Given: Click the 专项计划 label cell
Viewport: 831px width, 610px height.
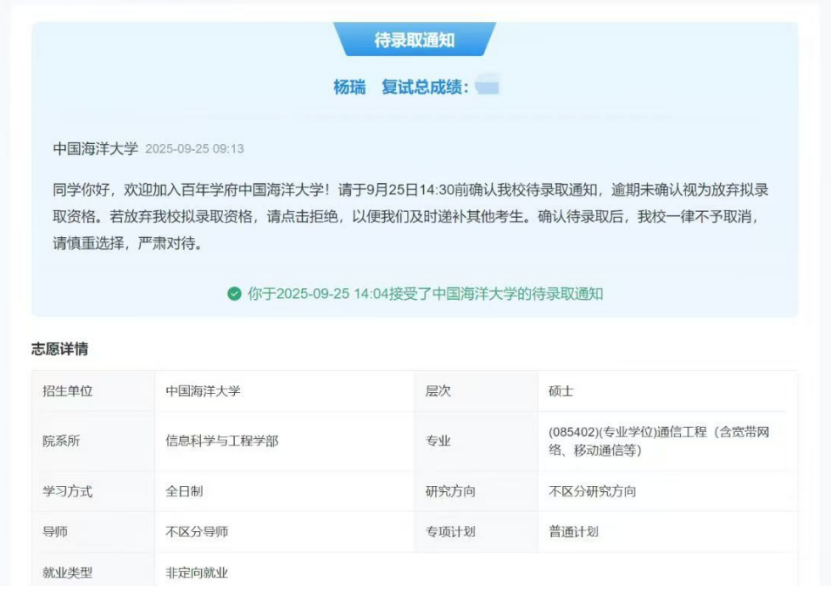Looking at the screenshot, I should [x=476, y=532].
